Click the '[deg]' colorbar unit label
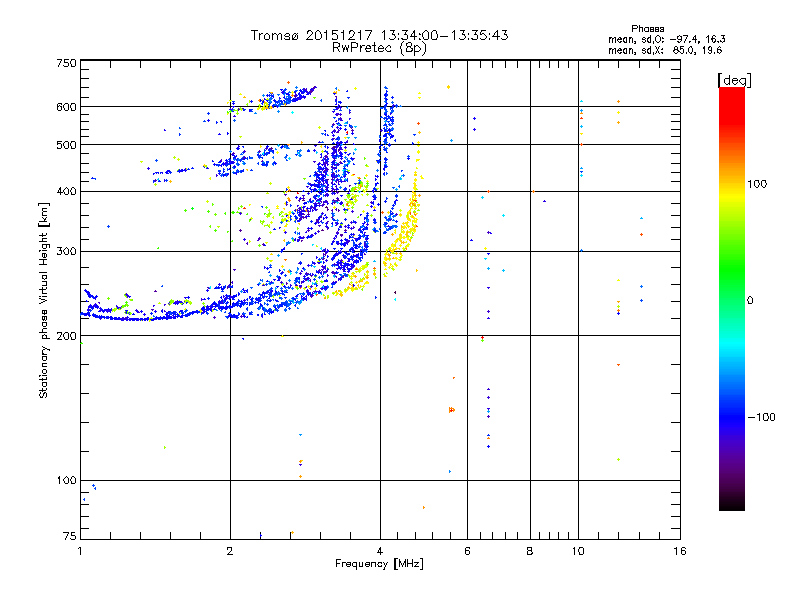The width and height of the screenshot is (800, 600). click(x=734, y=80)
